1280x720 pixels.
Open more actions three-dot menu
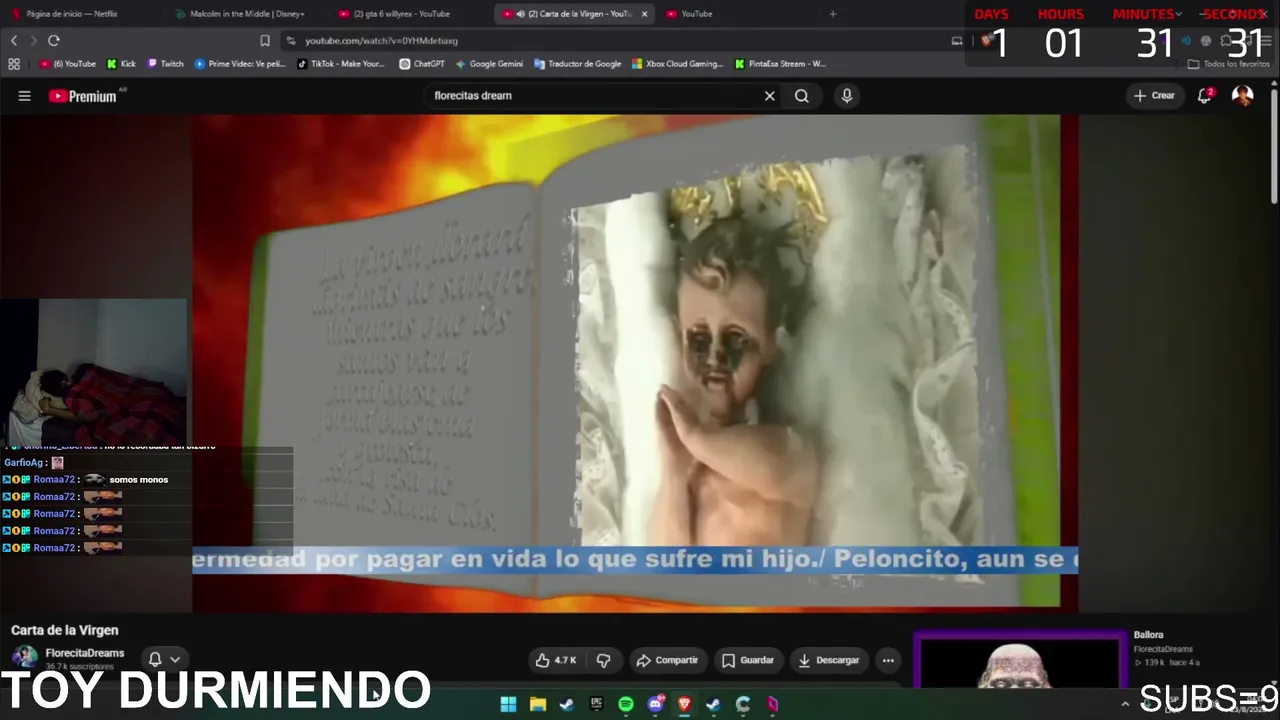tap(888, 660)
